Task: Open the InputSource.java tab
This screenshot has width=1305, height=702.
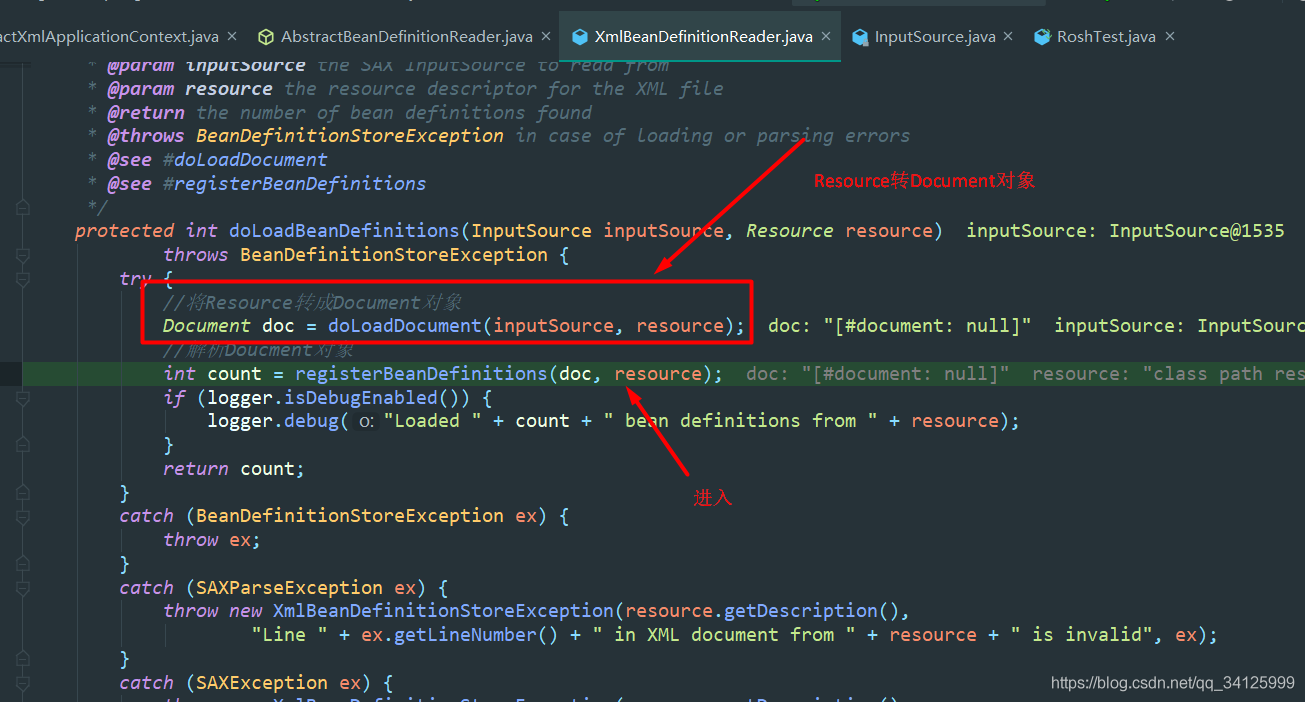Action: click(935, 37)
